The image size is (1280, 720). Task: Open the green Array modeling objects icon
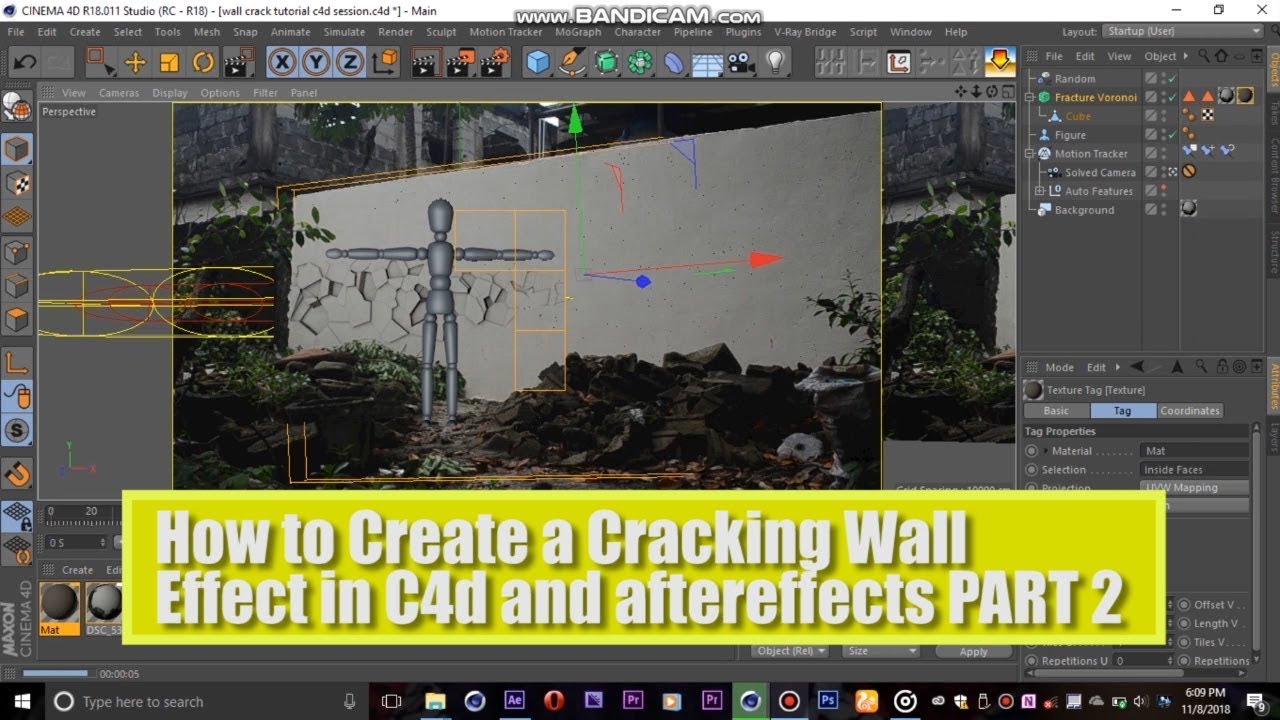point(640,62)
